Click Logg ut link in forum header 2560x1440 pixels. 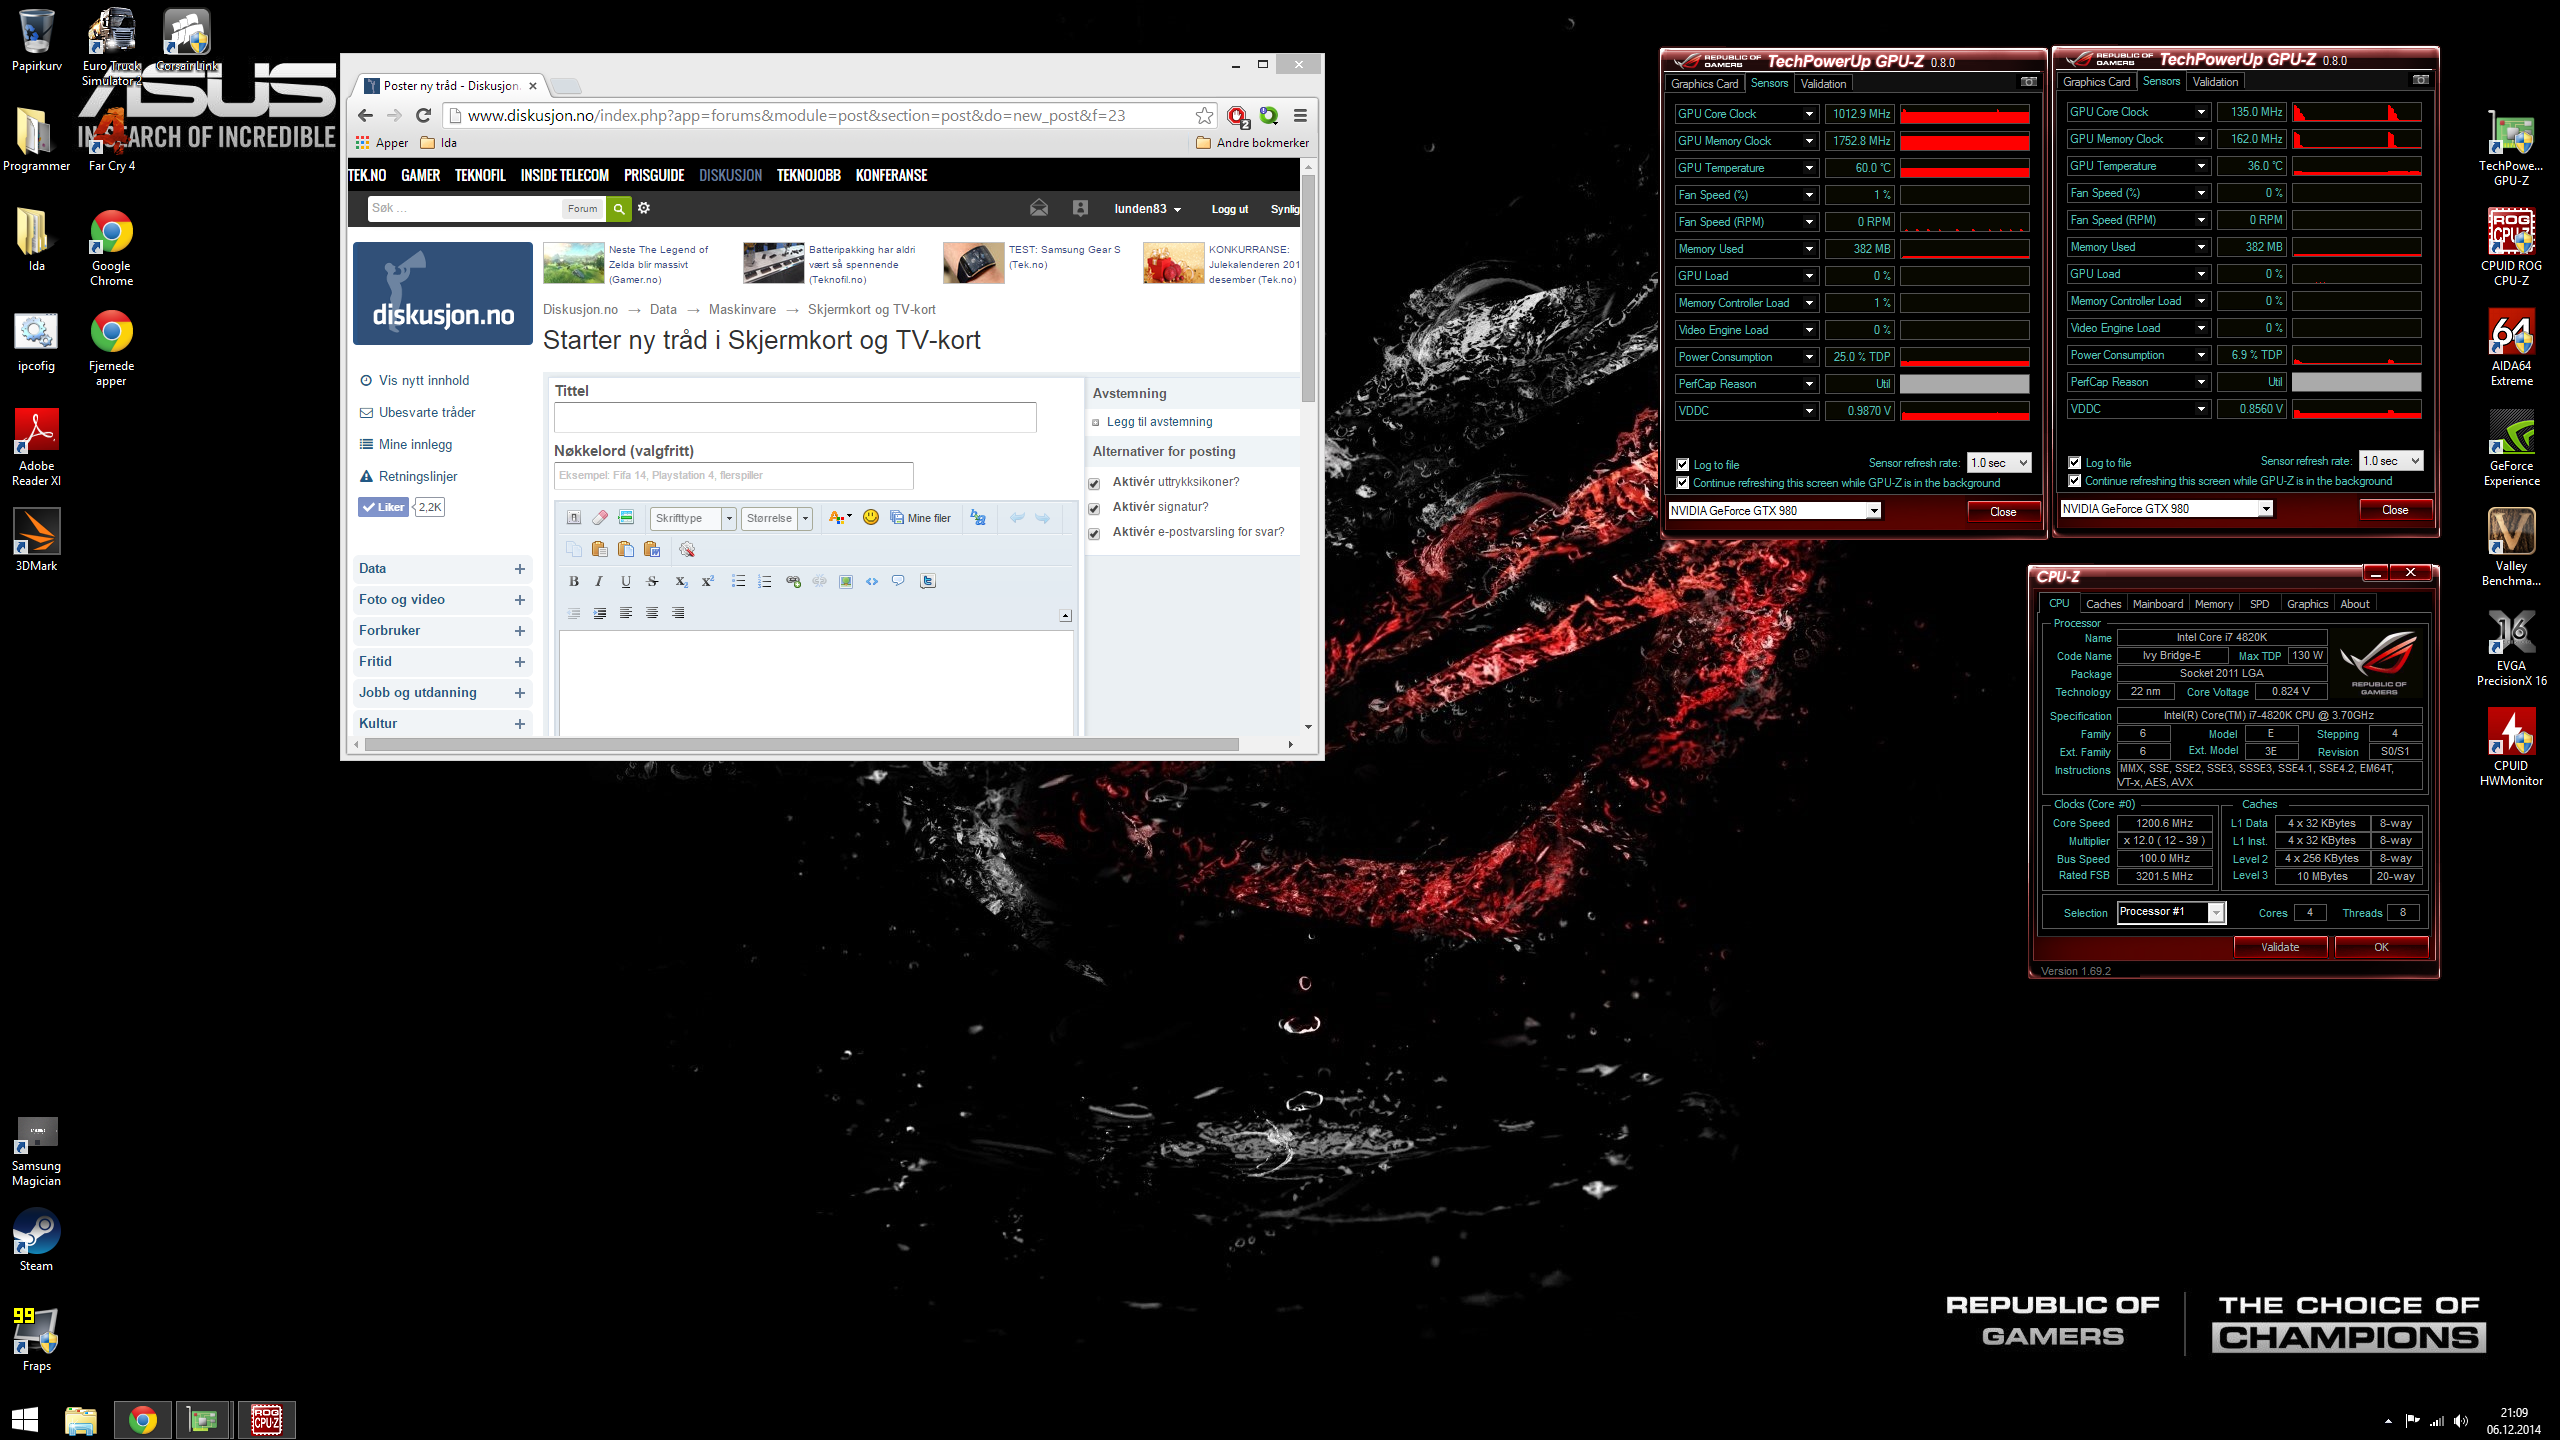(1229, 209)
